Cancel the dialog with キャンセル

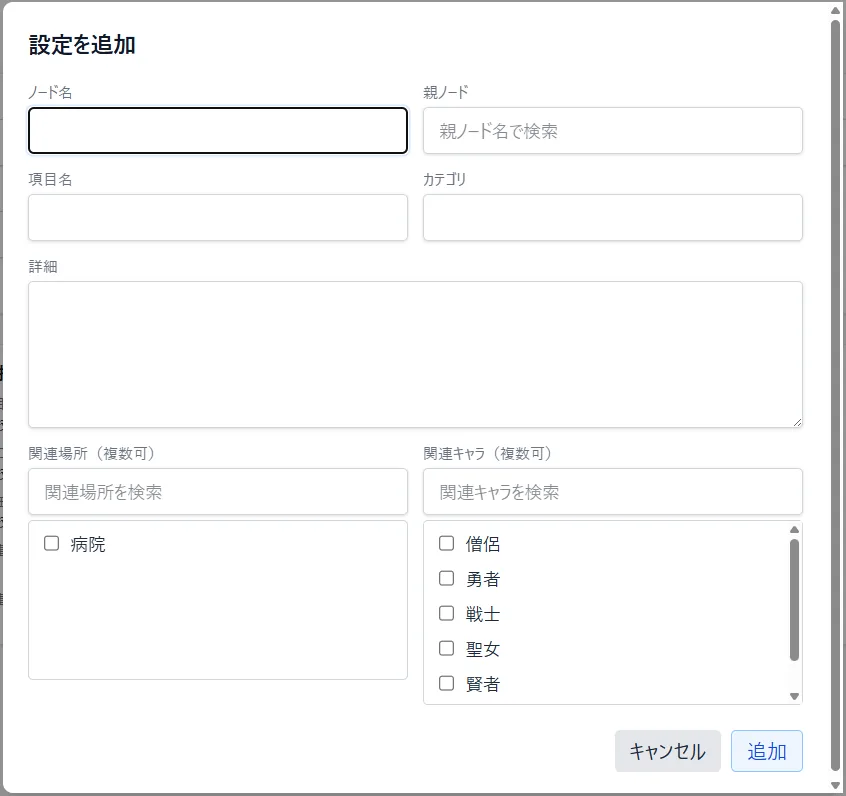pyautogui.click(x=667, y=751)
